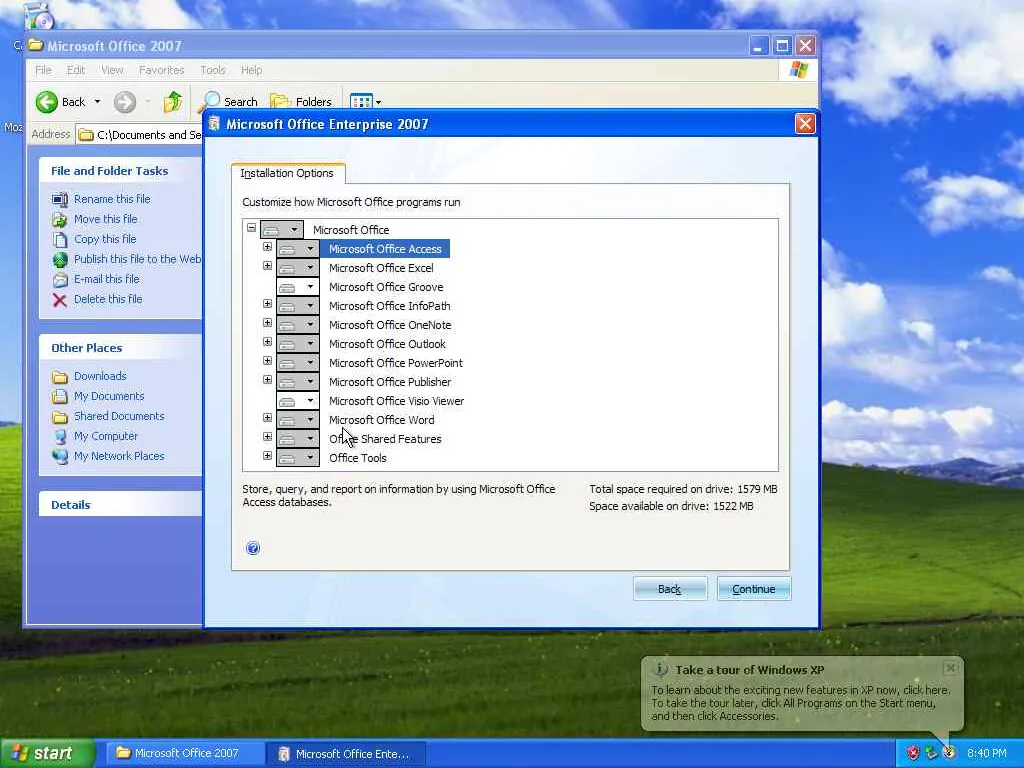Click the green Back arrow in Explorer
1024x768 pixels.
[47, 102]
